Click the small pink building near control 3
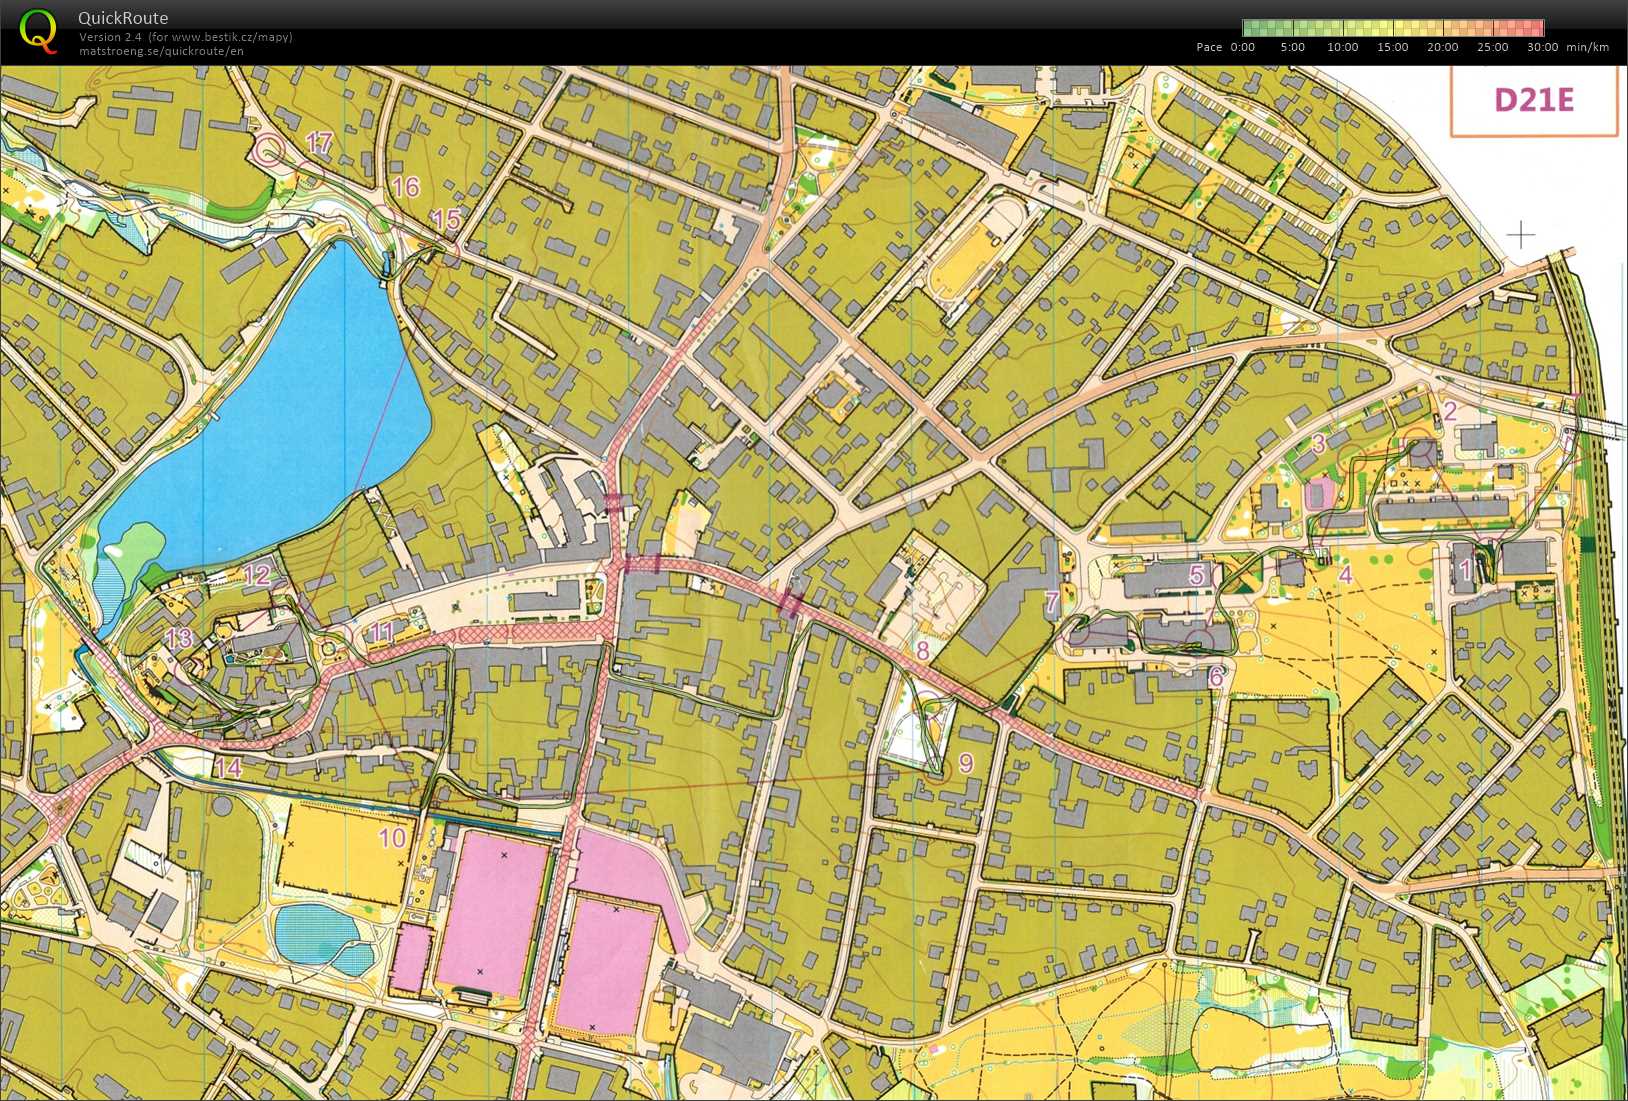Screen dimensions: 1628x1101 (1320, 494)
